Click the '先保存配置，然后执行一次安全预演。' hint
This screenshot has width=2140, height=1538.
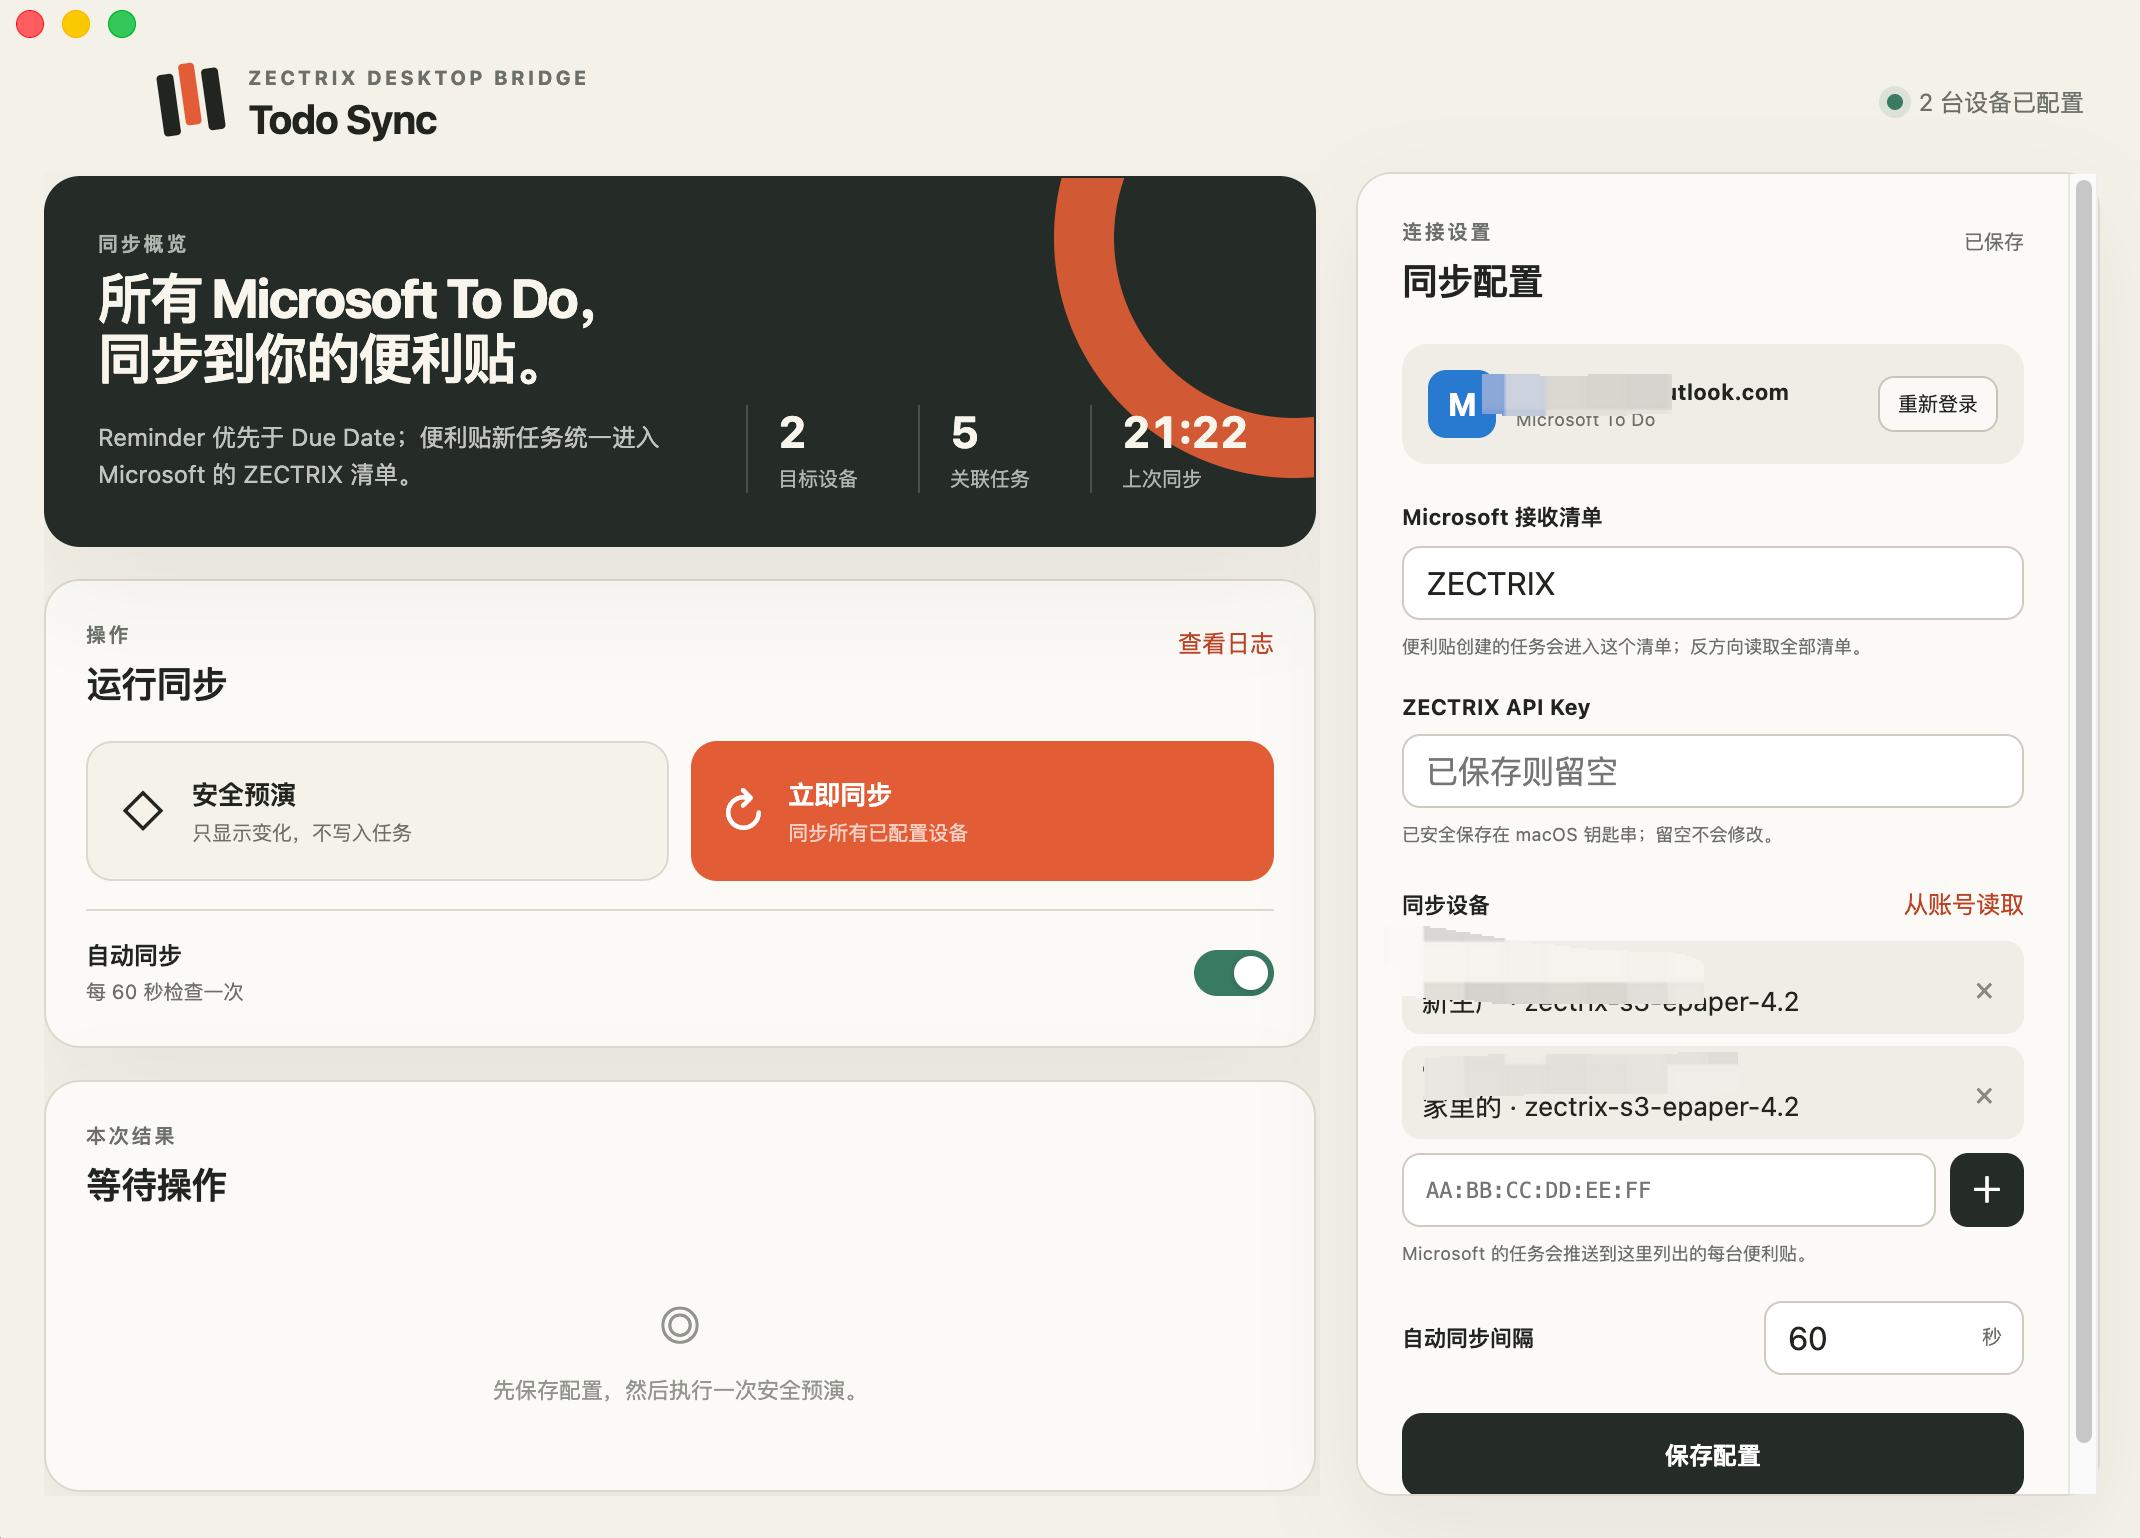click(680, 1390)
